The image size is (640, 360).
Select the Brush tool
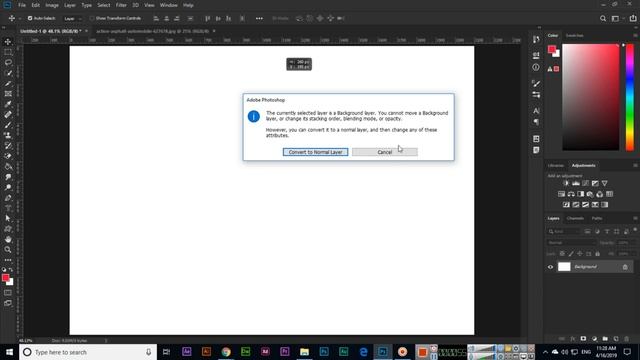tap(8, 125)
